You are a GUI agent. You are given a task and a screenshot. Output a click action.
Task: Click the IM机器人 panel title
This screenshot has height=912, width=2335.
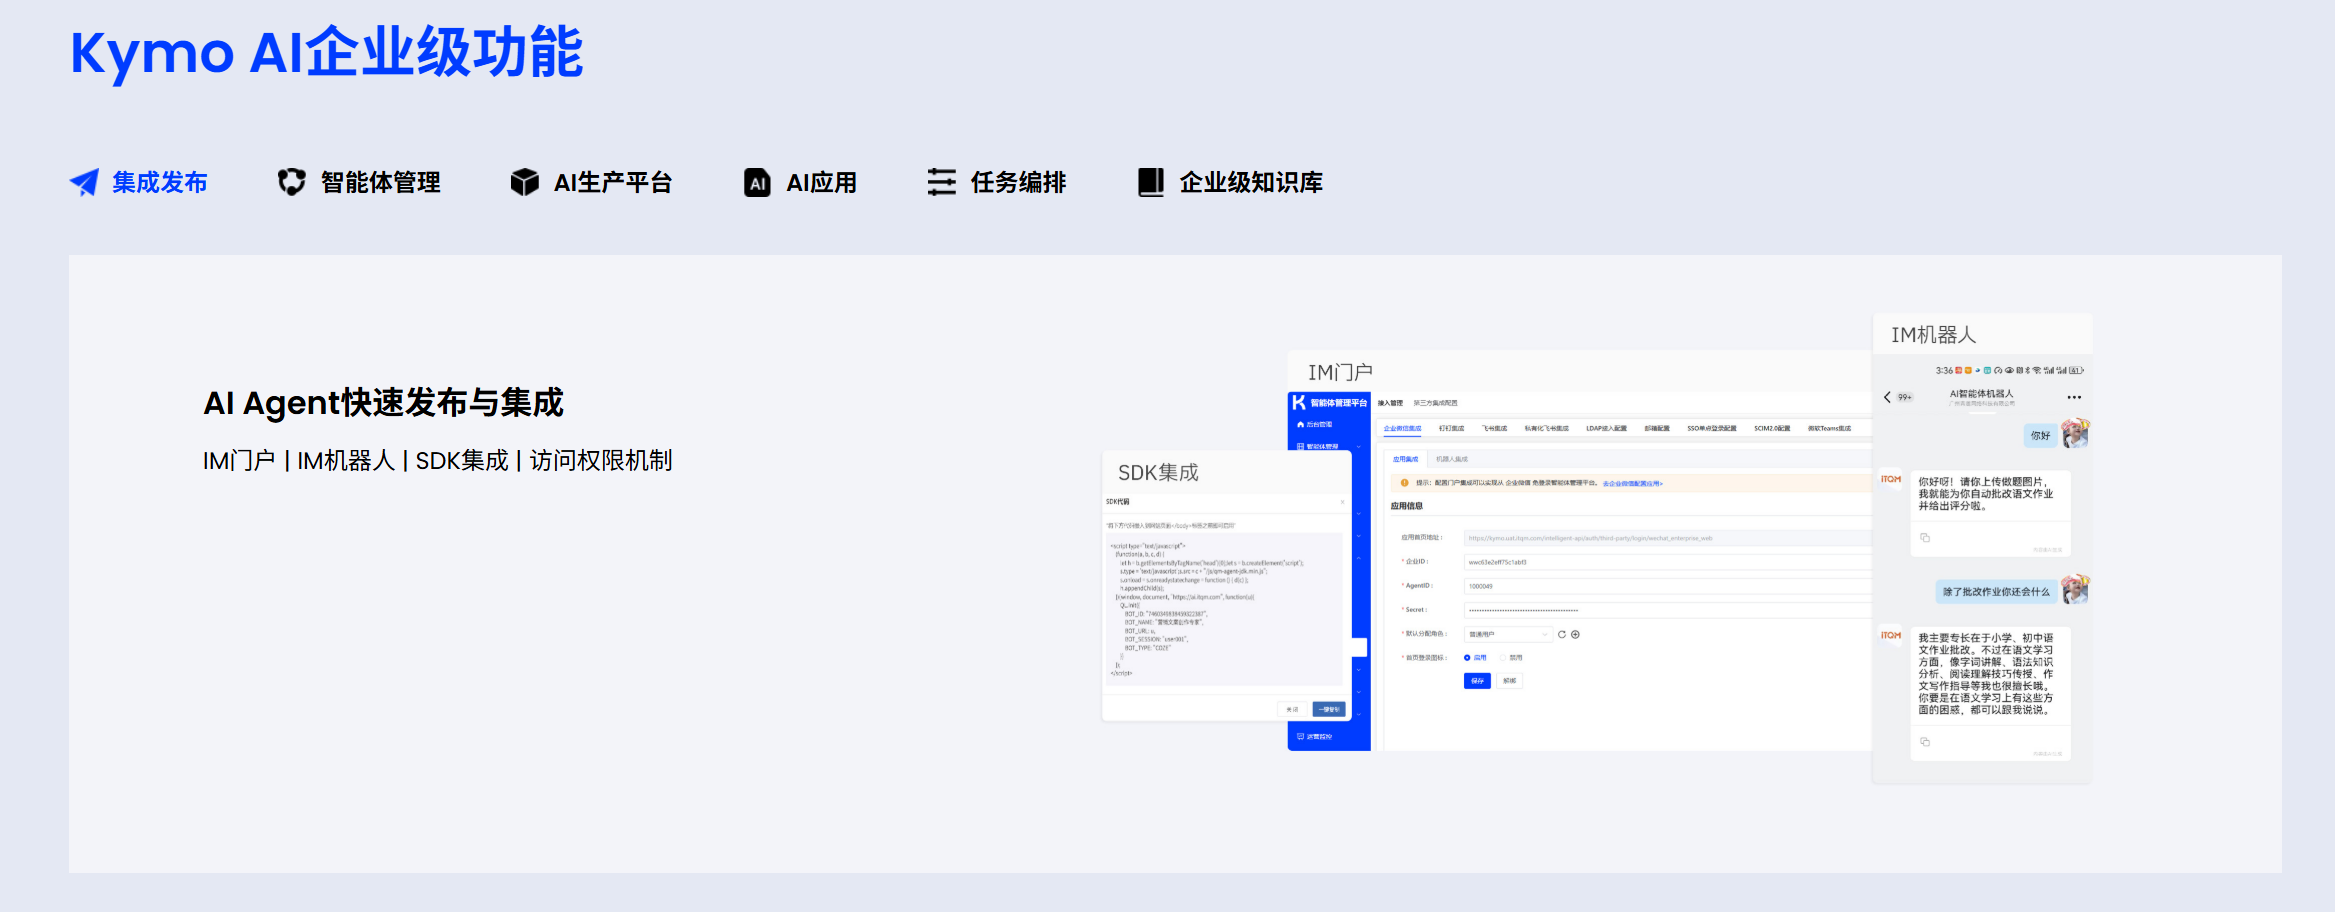pyautogui.click(x=1933, y=335)
